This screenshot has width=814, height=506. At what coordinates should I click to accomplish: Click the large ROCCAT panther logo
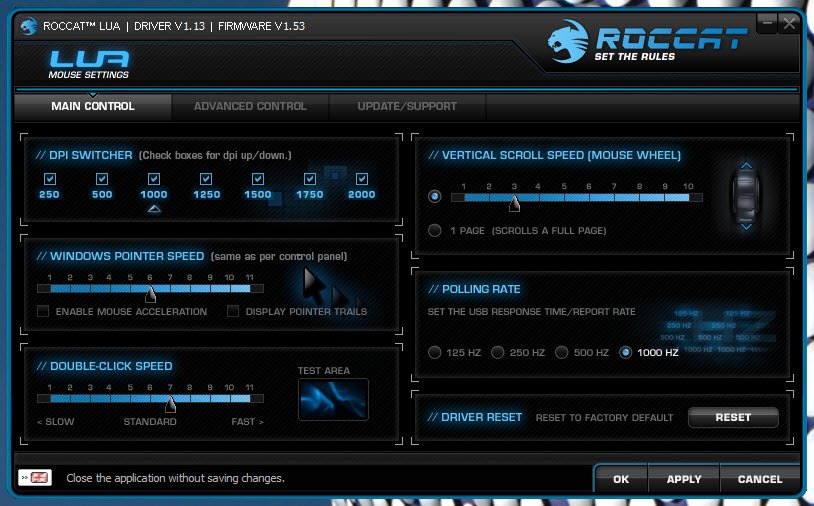[568, 42]
